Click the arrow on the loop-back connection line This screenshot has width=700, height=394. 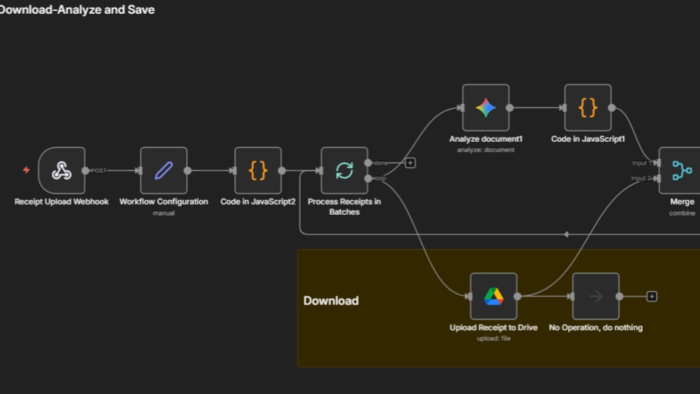[566, 234]
